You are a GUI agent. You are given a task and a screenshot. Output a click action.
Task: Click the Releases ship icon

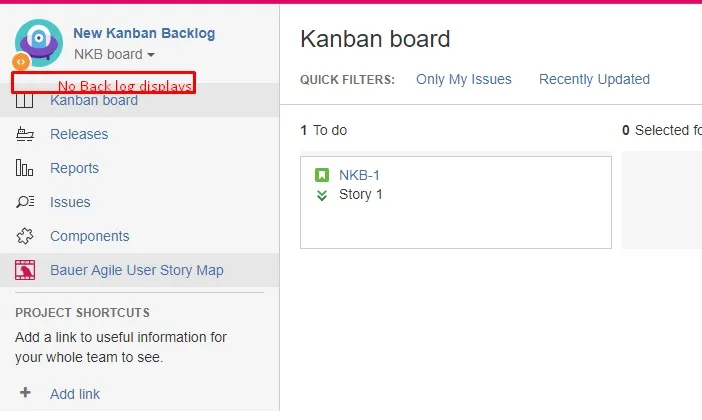point(26,135)
